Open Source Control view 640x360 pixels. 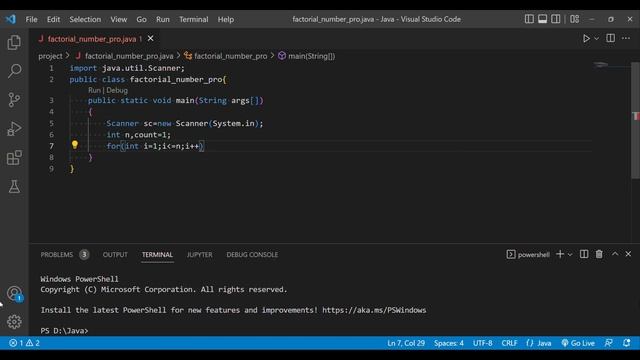click(14, 100)
